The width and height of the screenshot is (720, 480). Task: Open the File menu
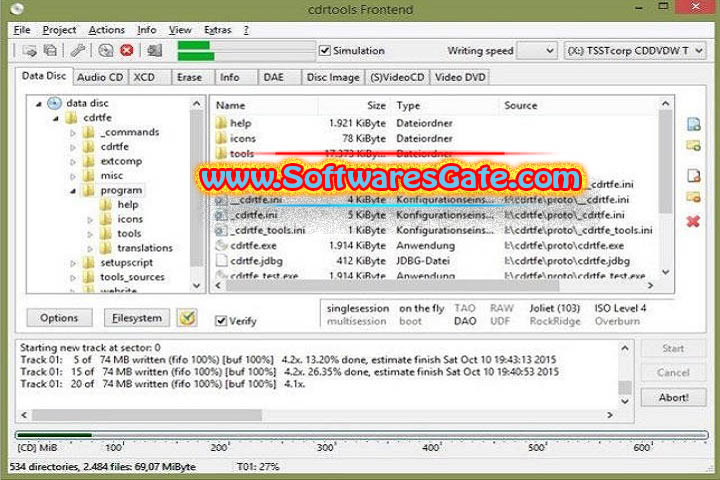[22, 30]
